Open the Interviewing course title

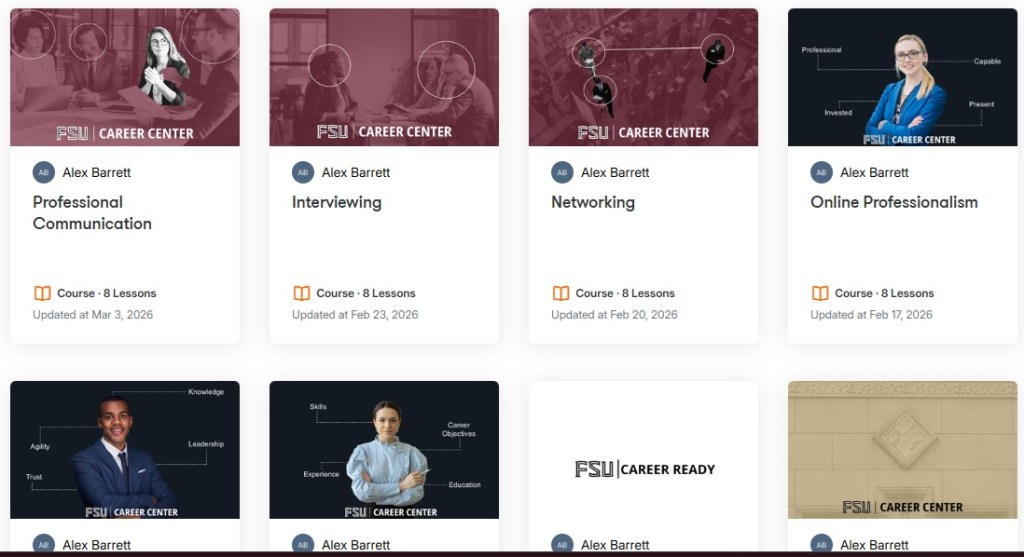point(336,202)
